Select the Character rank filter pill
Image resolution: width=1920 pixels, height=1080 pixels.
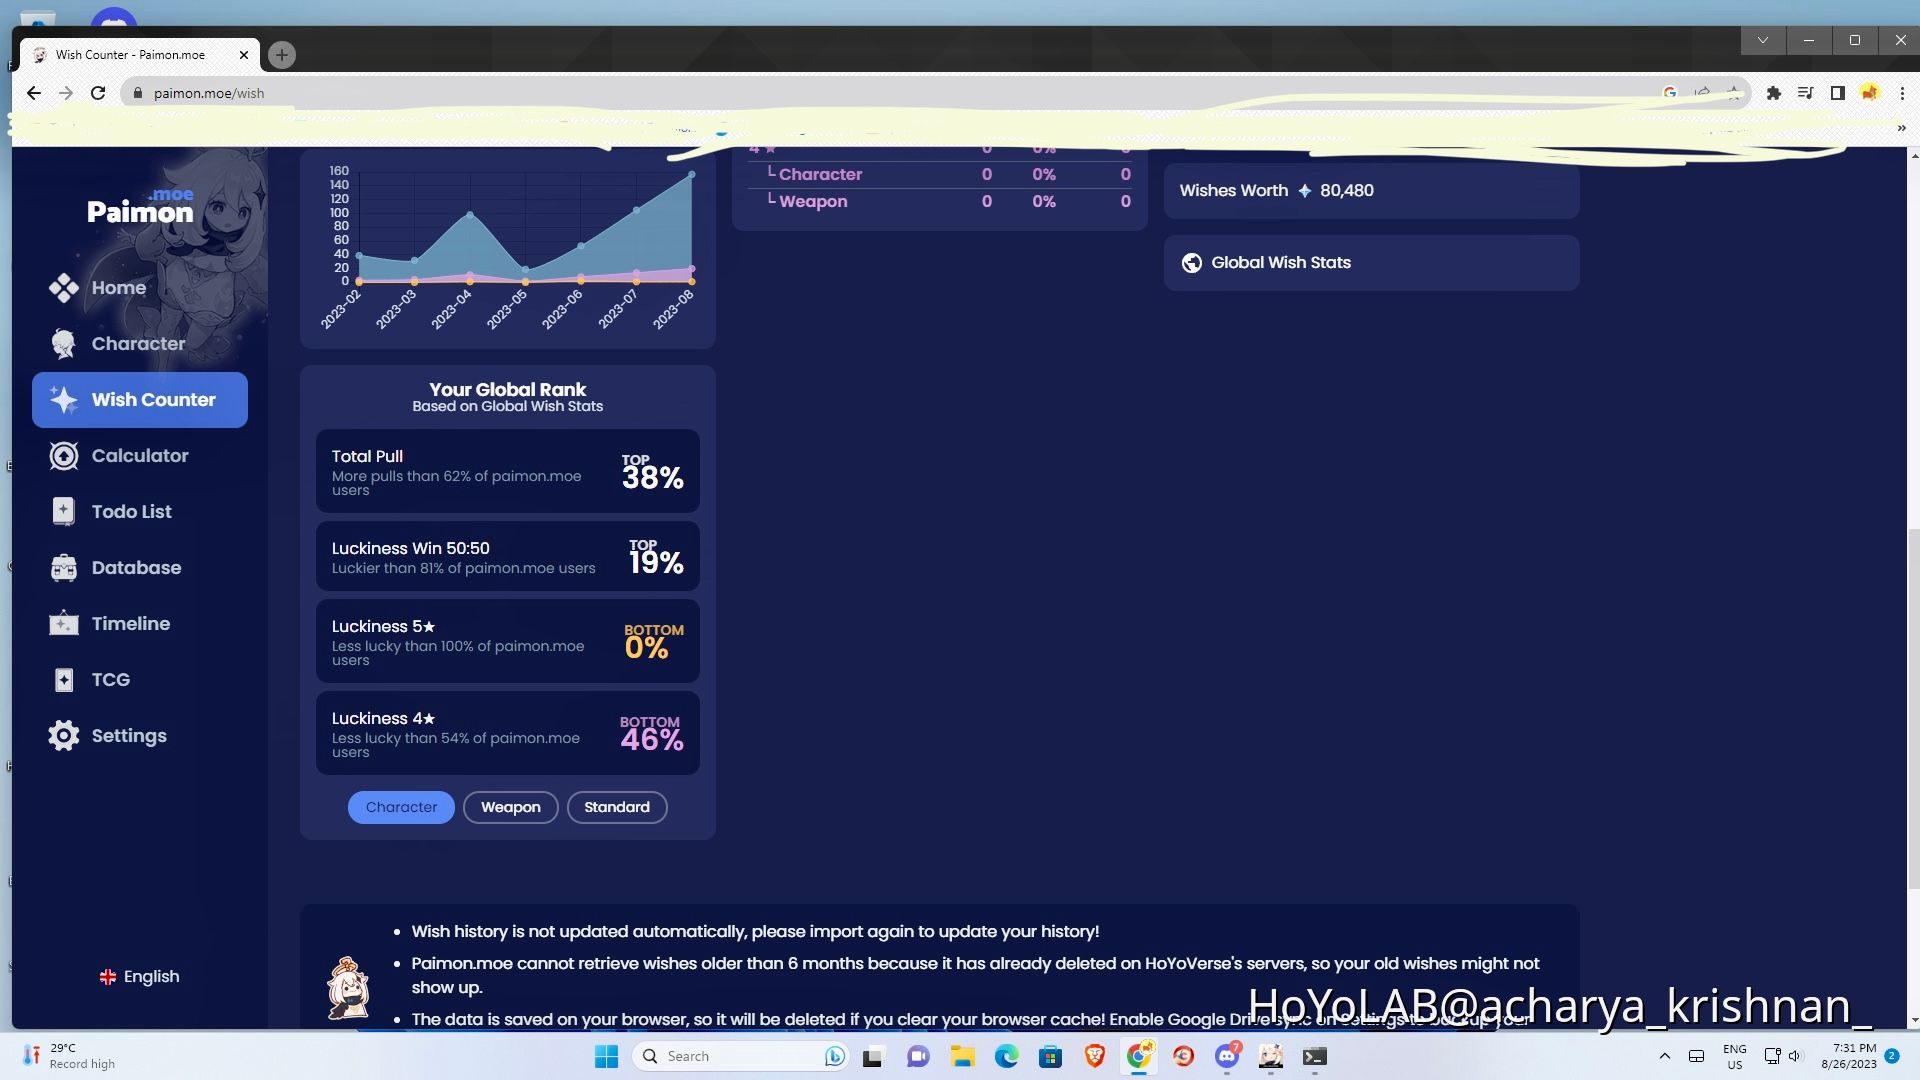(x=401, y=807)
